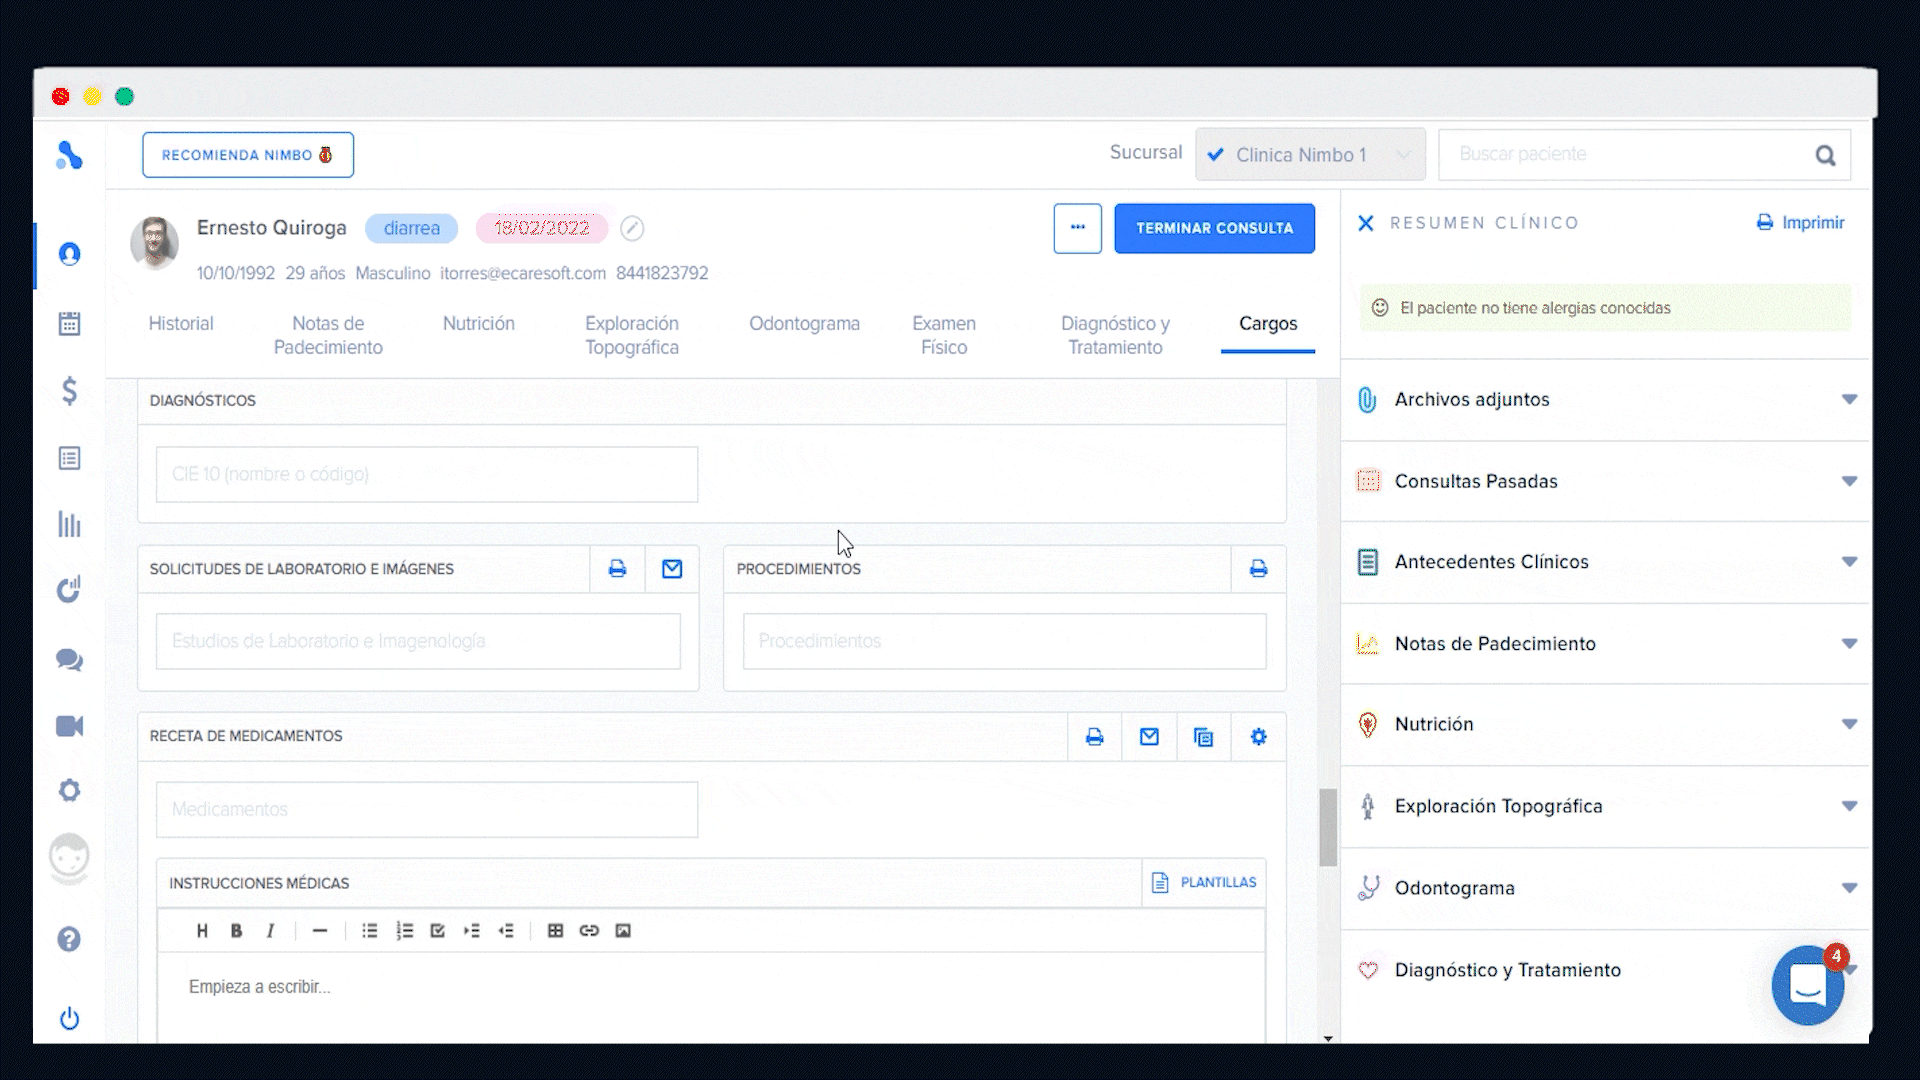The width and height of the screenshot is (1920, 1080).
Task: Insert a table in Instrucciones Médicas
Action: pos(556,930)
